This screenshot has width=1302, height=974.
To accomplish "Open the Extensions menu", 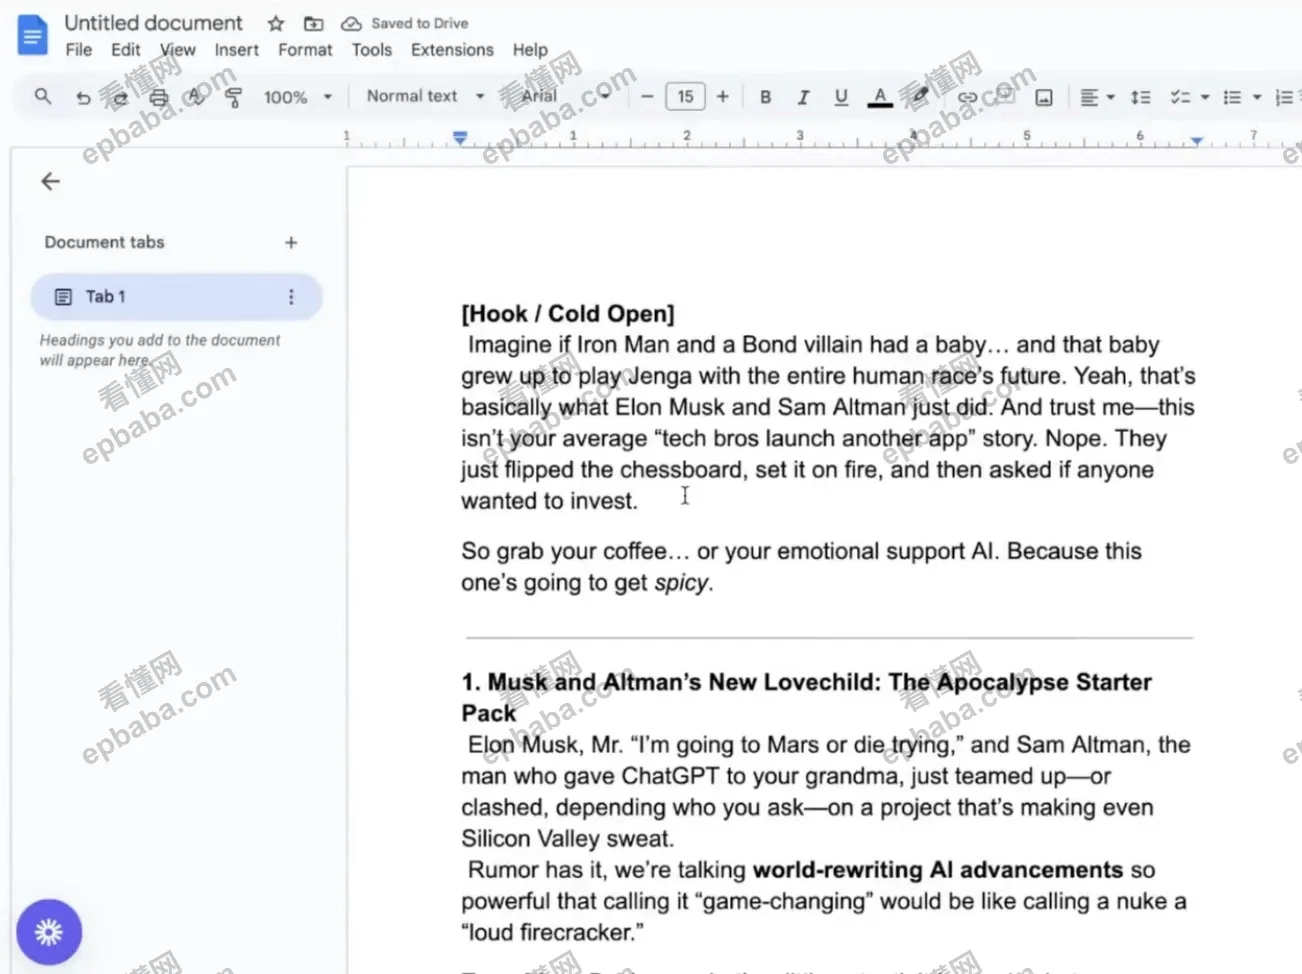I will (x=452, y=50).
